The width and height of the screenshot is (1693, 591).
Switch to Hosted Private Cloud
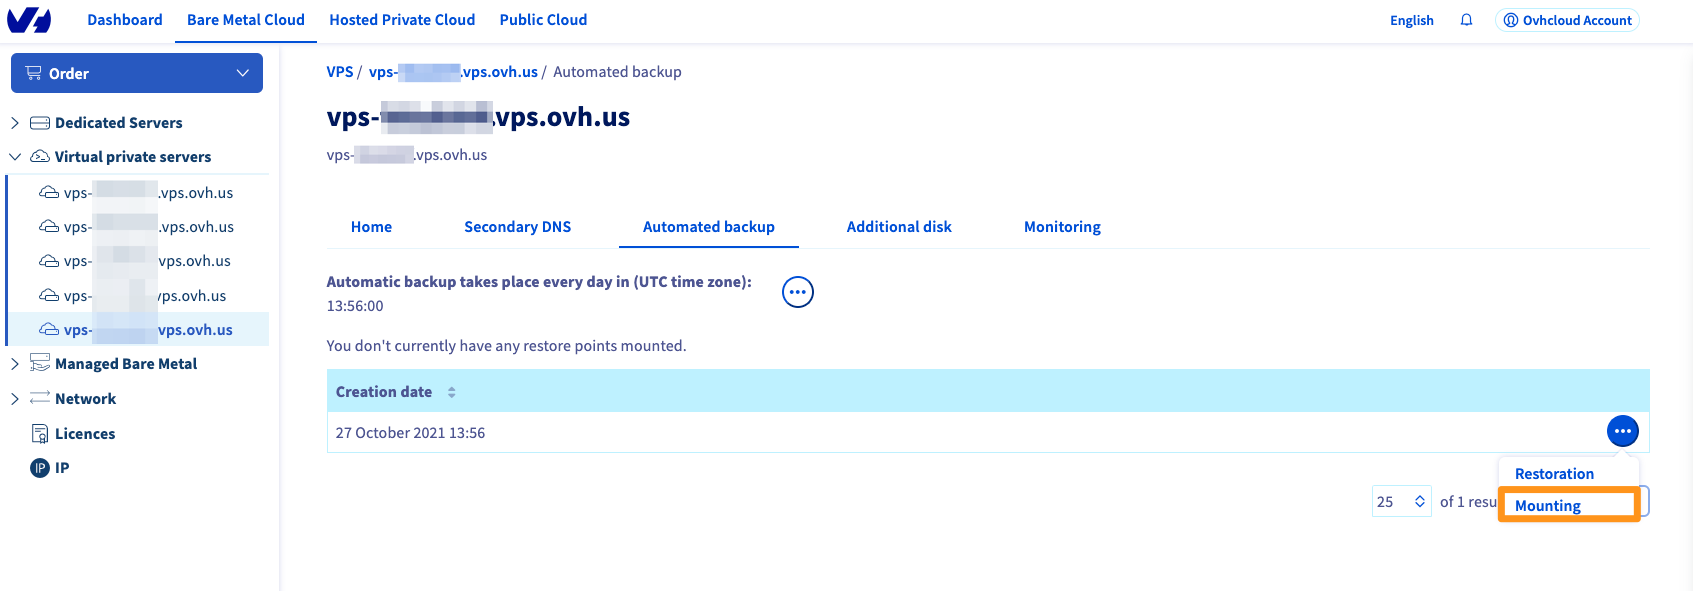coord(402,20)
